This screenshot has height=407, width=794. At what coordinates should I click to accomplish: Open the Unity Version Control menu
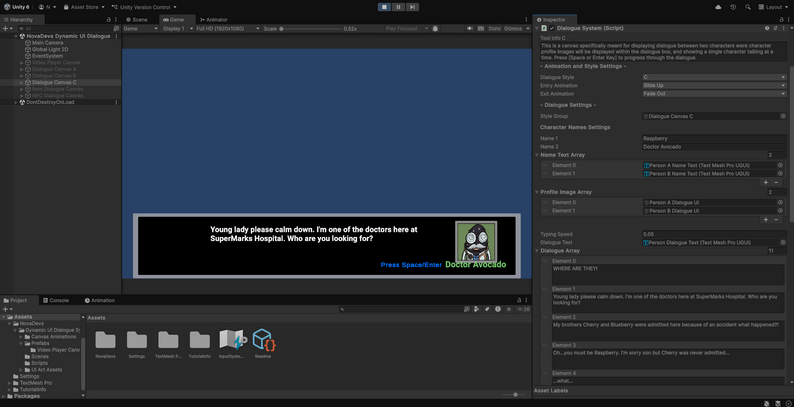click(x=144, y=7)
